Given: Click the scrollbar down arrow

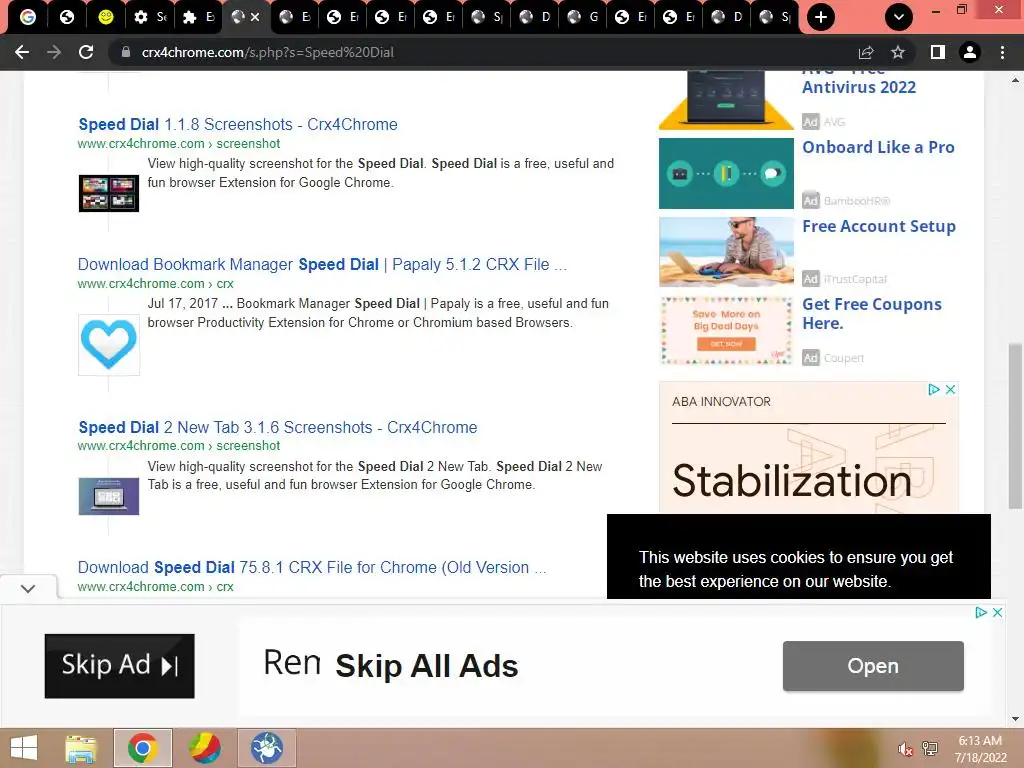Looking at the screenshot, I should click(1015, 719).
